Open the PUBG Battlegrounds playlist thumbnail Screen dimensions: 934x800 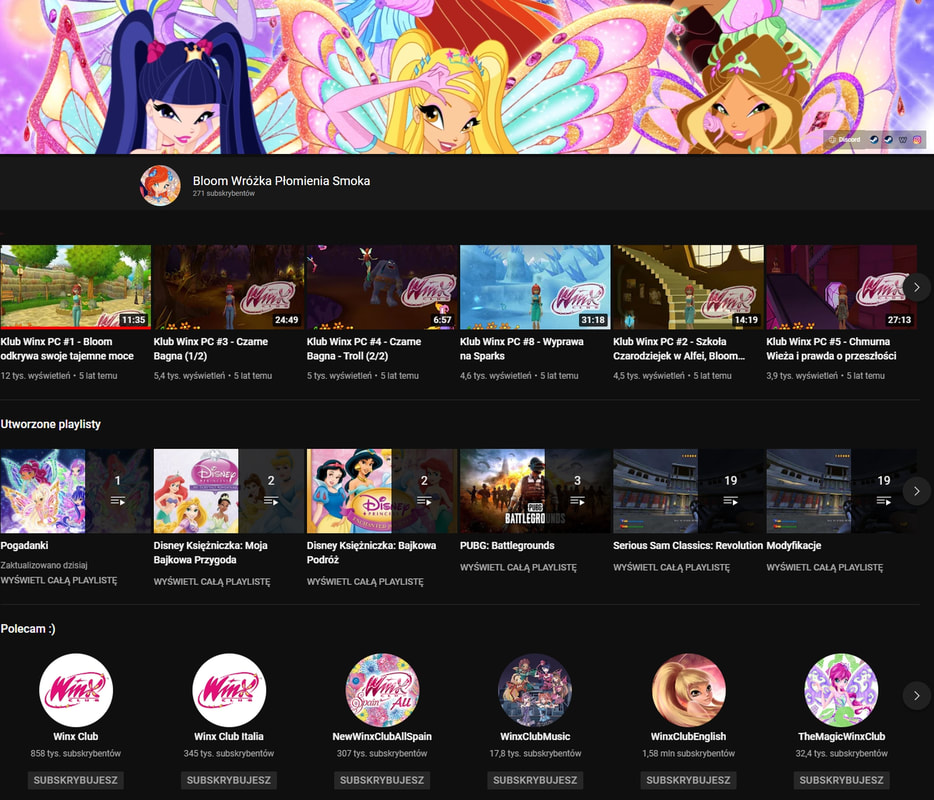click(535, 491)
